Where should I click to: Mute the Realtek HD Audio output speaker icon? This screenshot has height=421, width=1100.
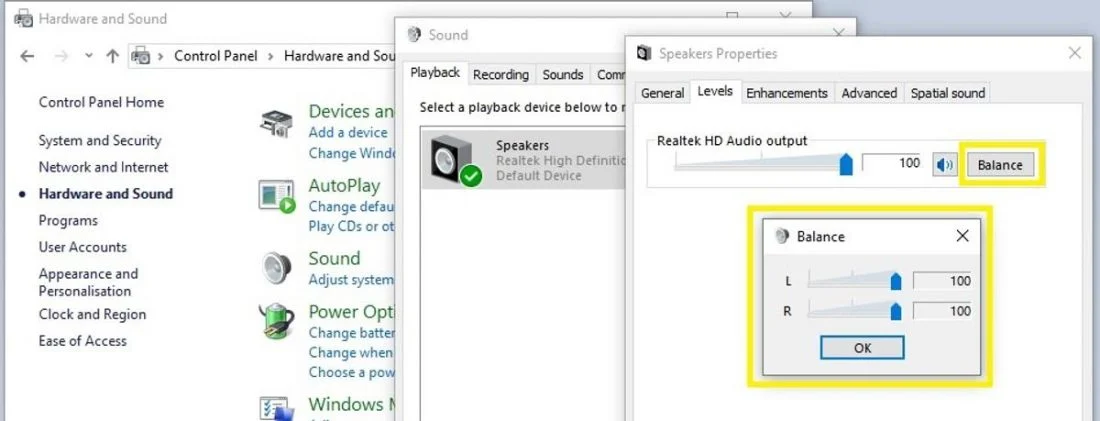pyautogui.click(x=945, y=165)
